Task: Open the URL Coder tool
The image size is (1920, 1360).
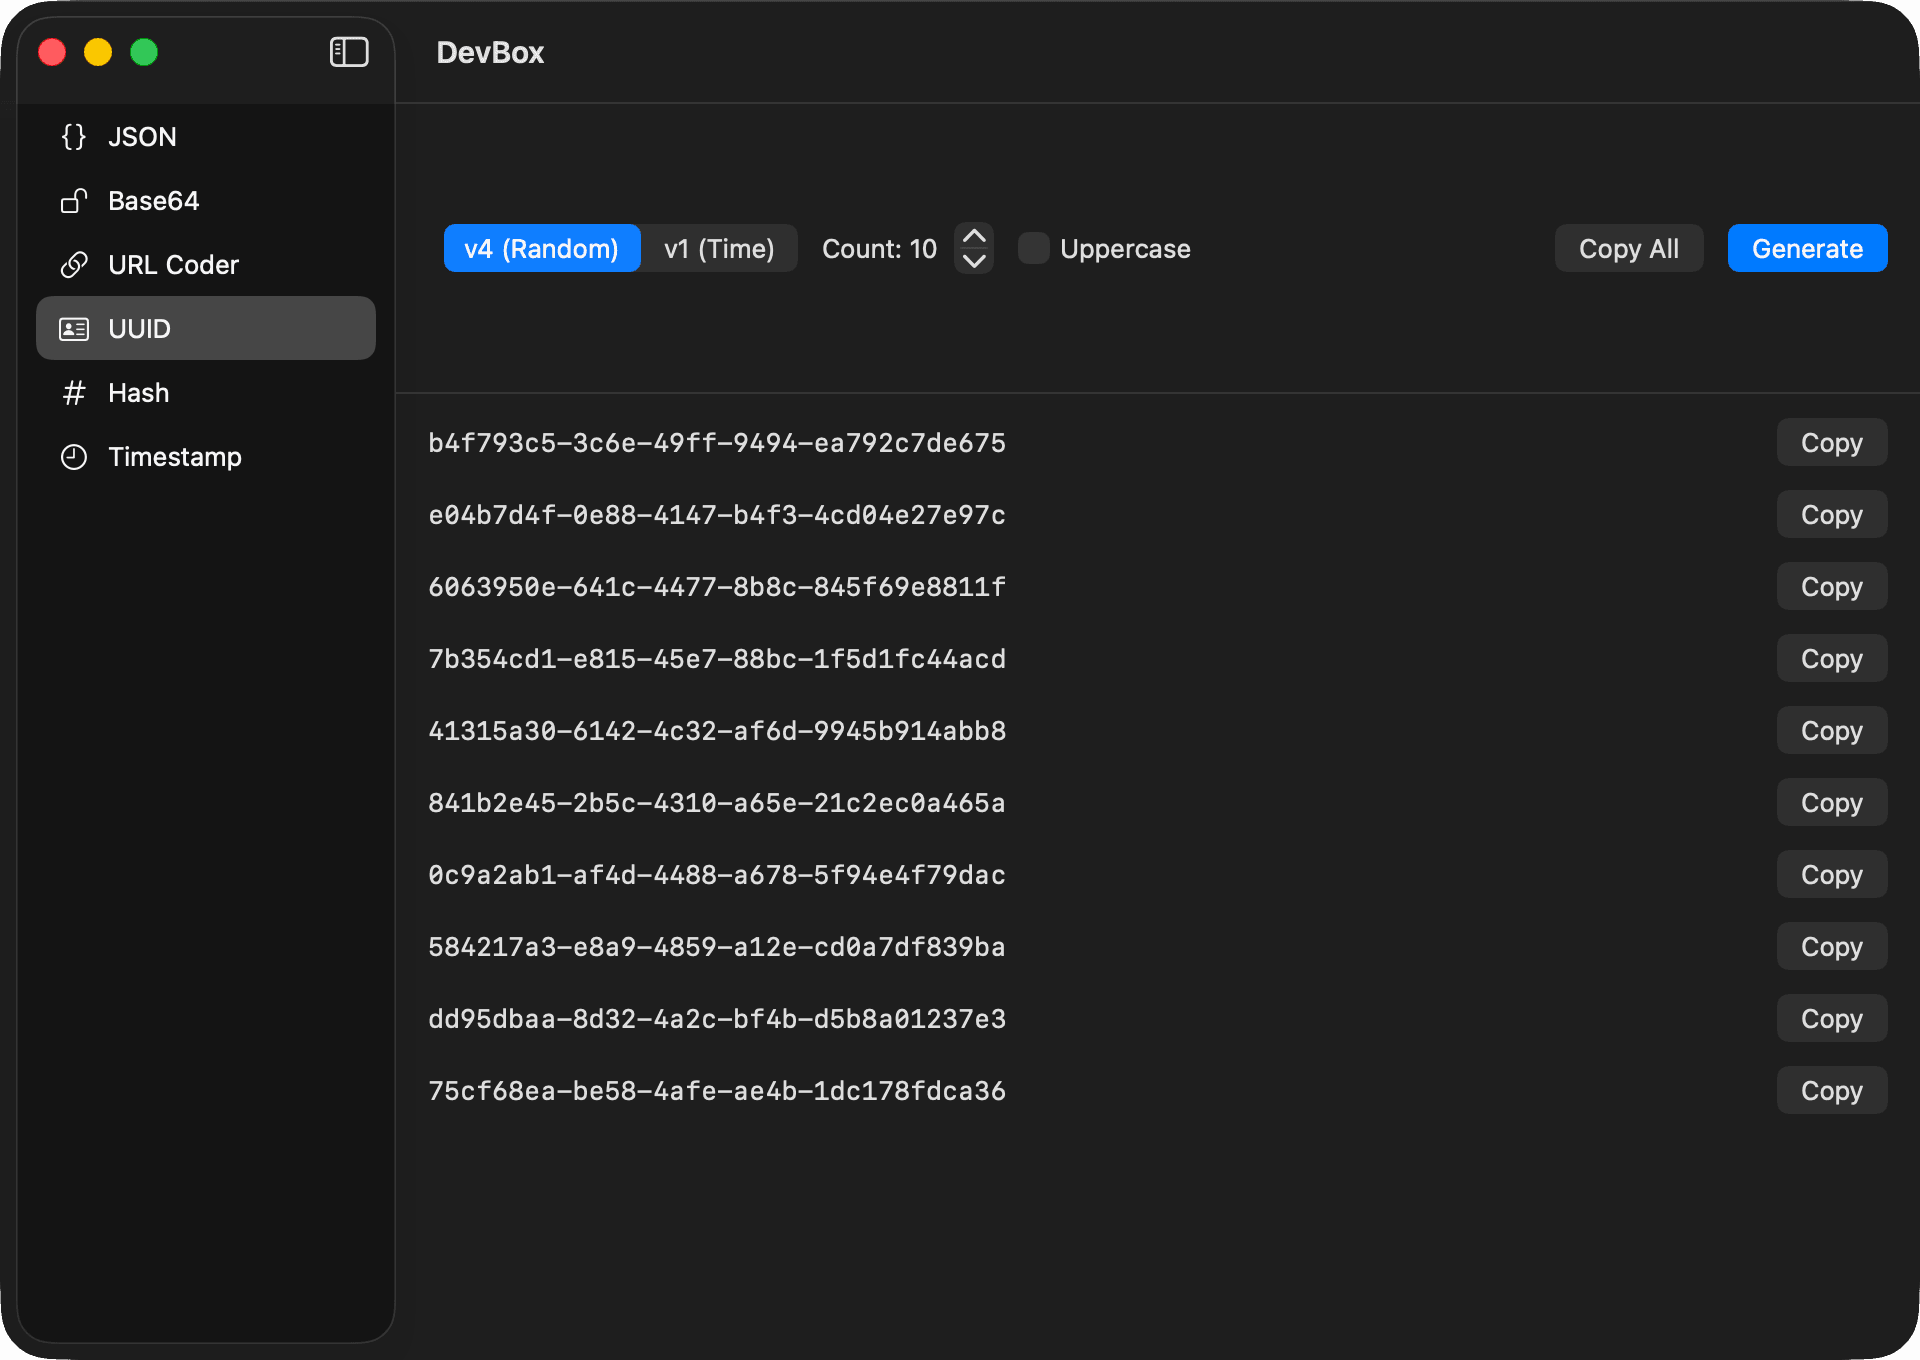Action: (x=206, y=265)
